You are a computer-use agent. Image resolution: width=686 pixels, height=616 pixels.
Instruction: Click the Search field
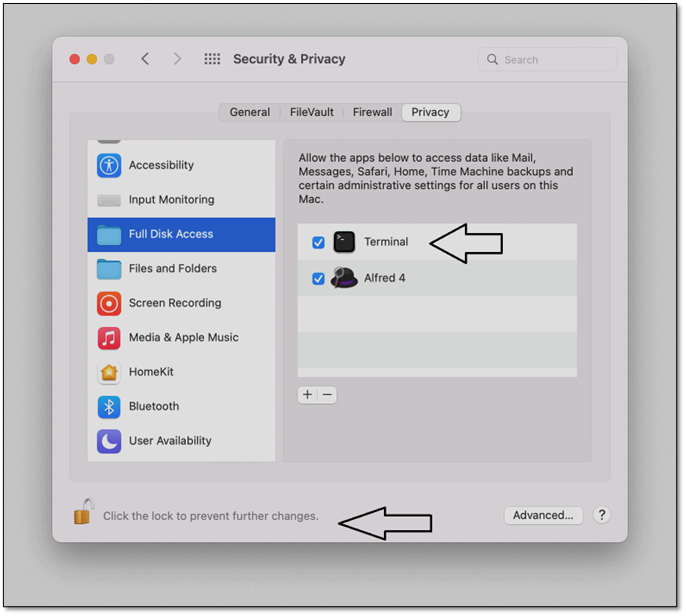click(550, 60)
